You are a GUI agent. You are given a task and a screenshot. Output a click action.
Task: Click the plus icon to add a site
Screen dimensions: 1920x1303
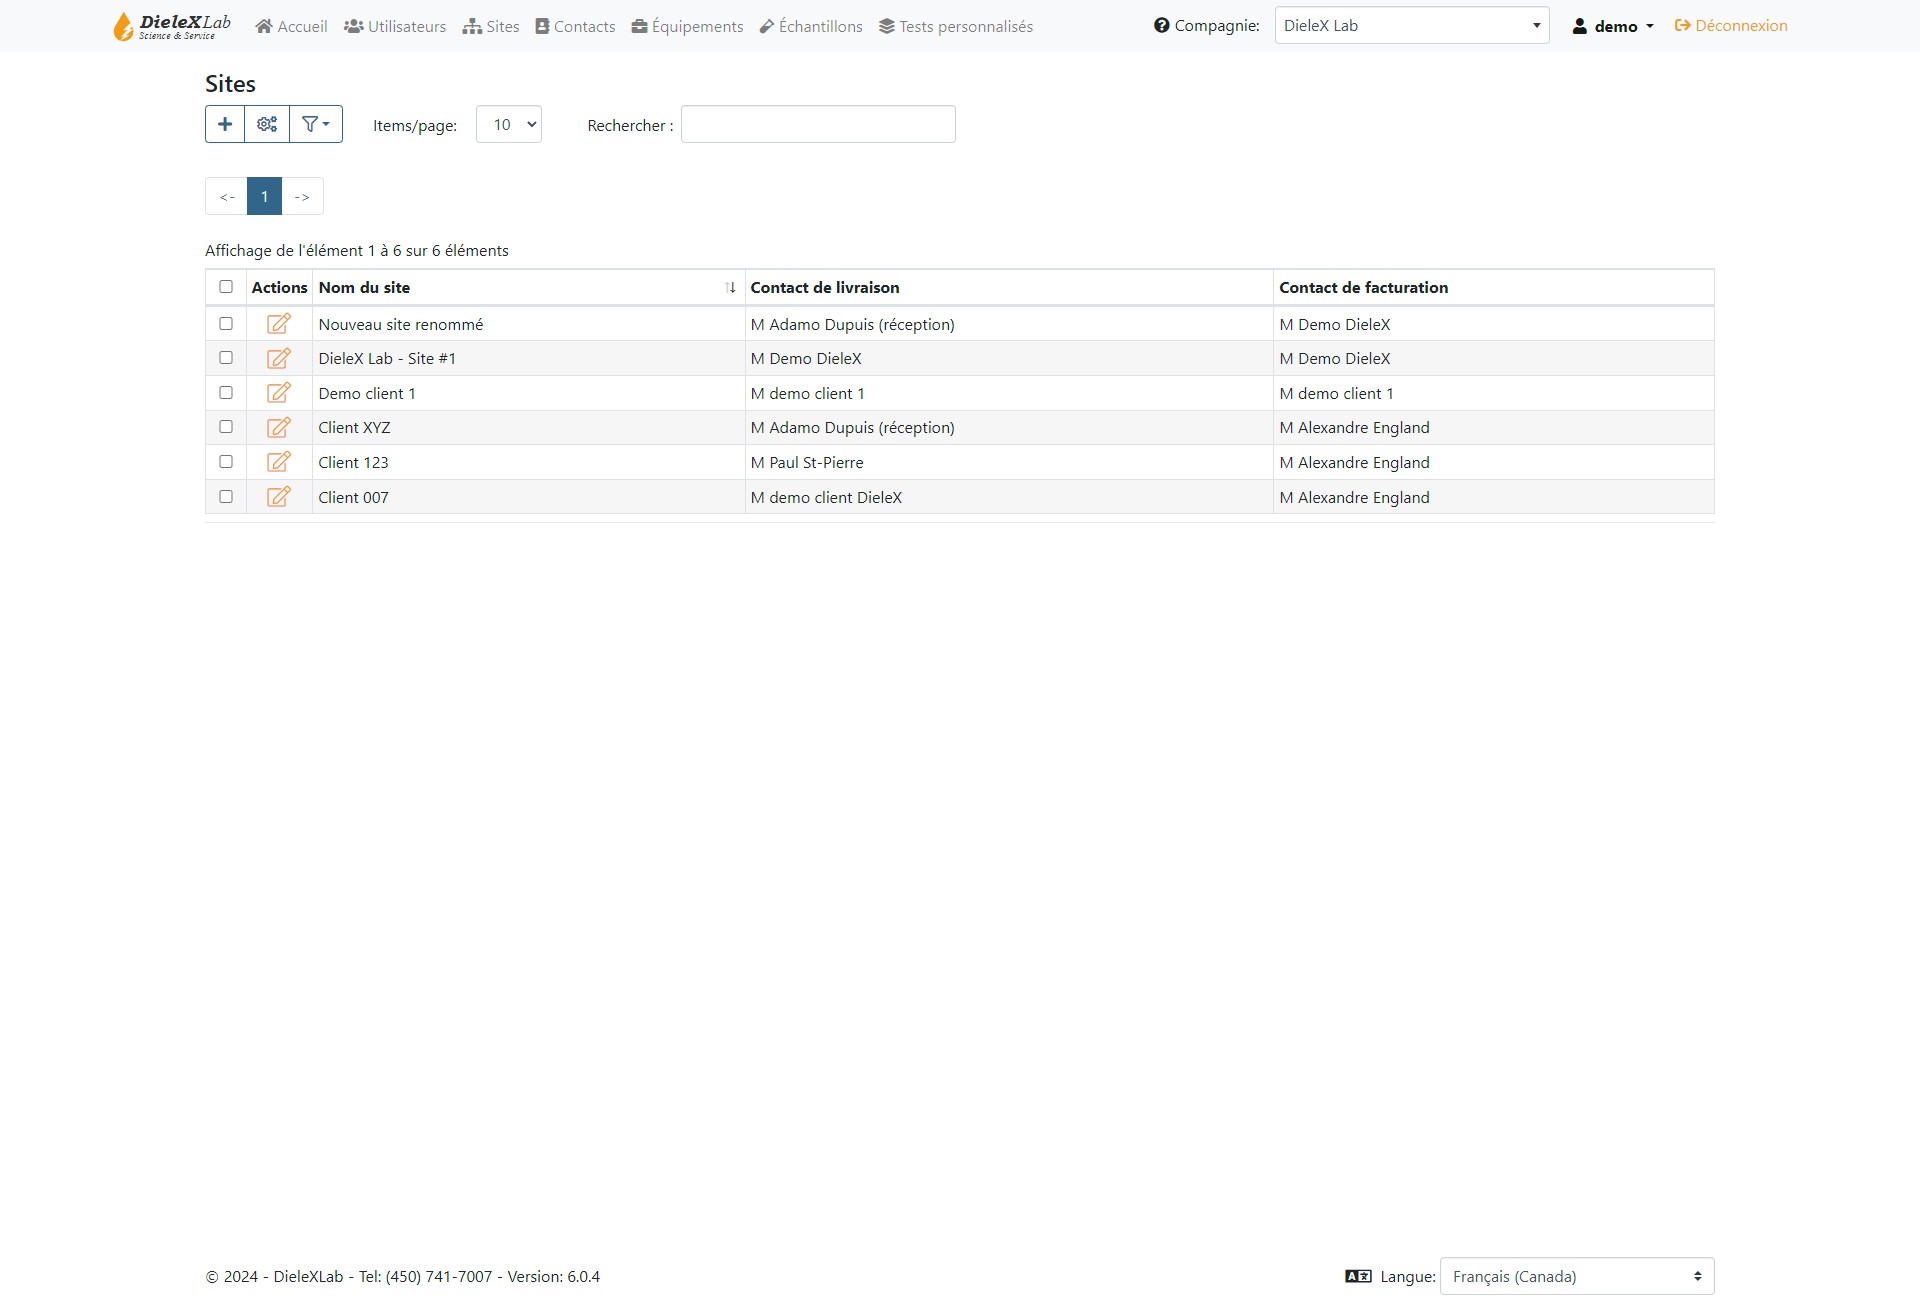click(225, 124)
